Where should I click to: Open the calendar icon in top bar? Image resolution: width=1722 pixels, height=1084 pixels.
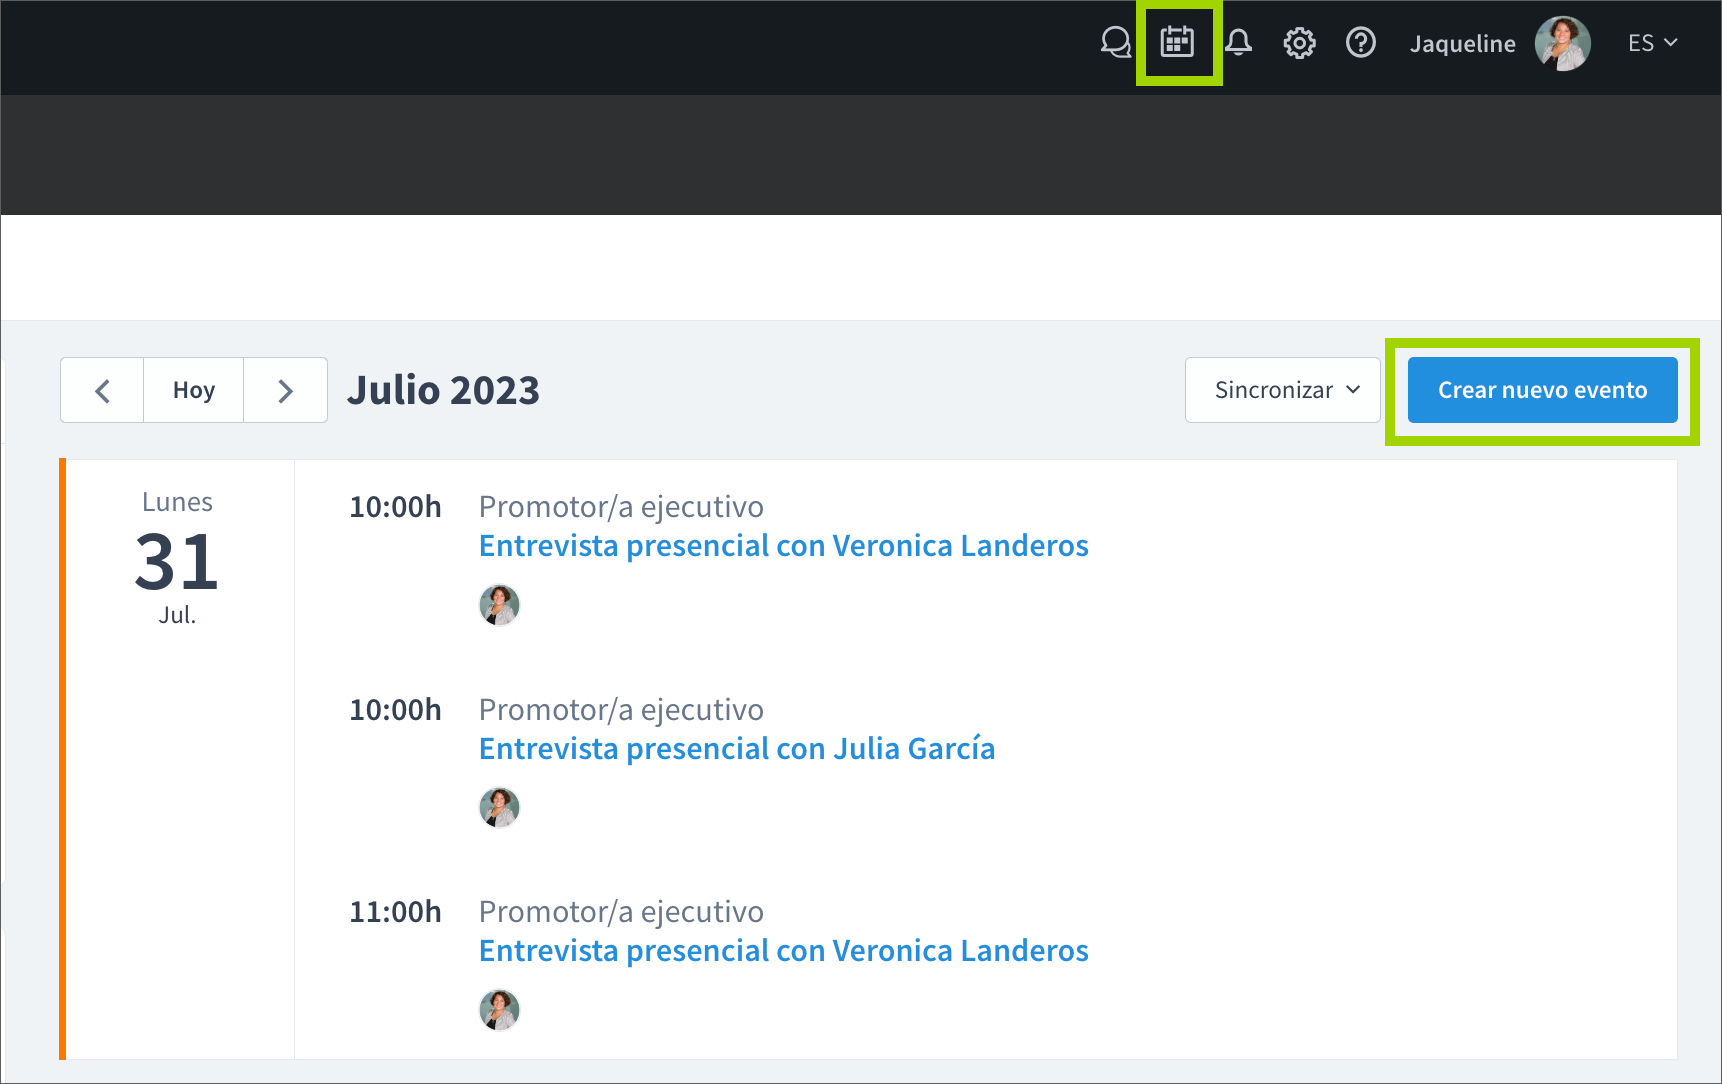(1177, 42)
